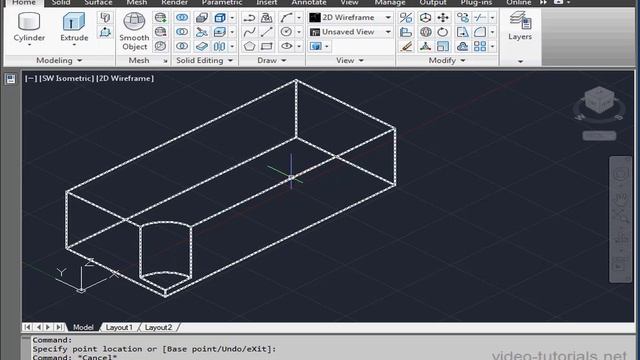Pick the Fillet tool in Modify panel
640x360 pixels.
click(480, 32)
